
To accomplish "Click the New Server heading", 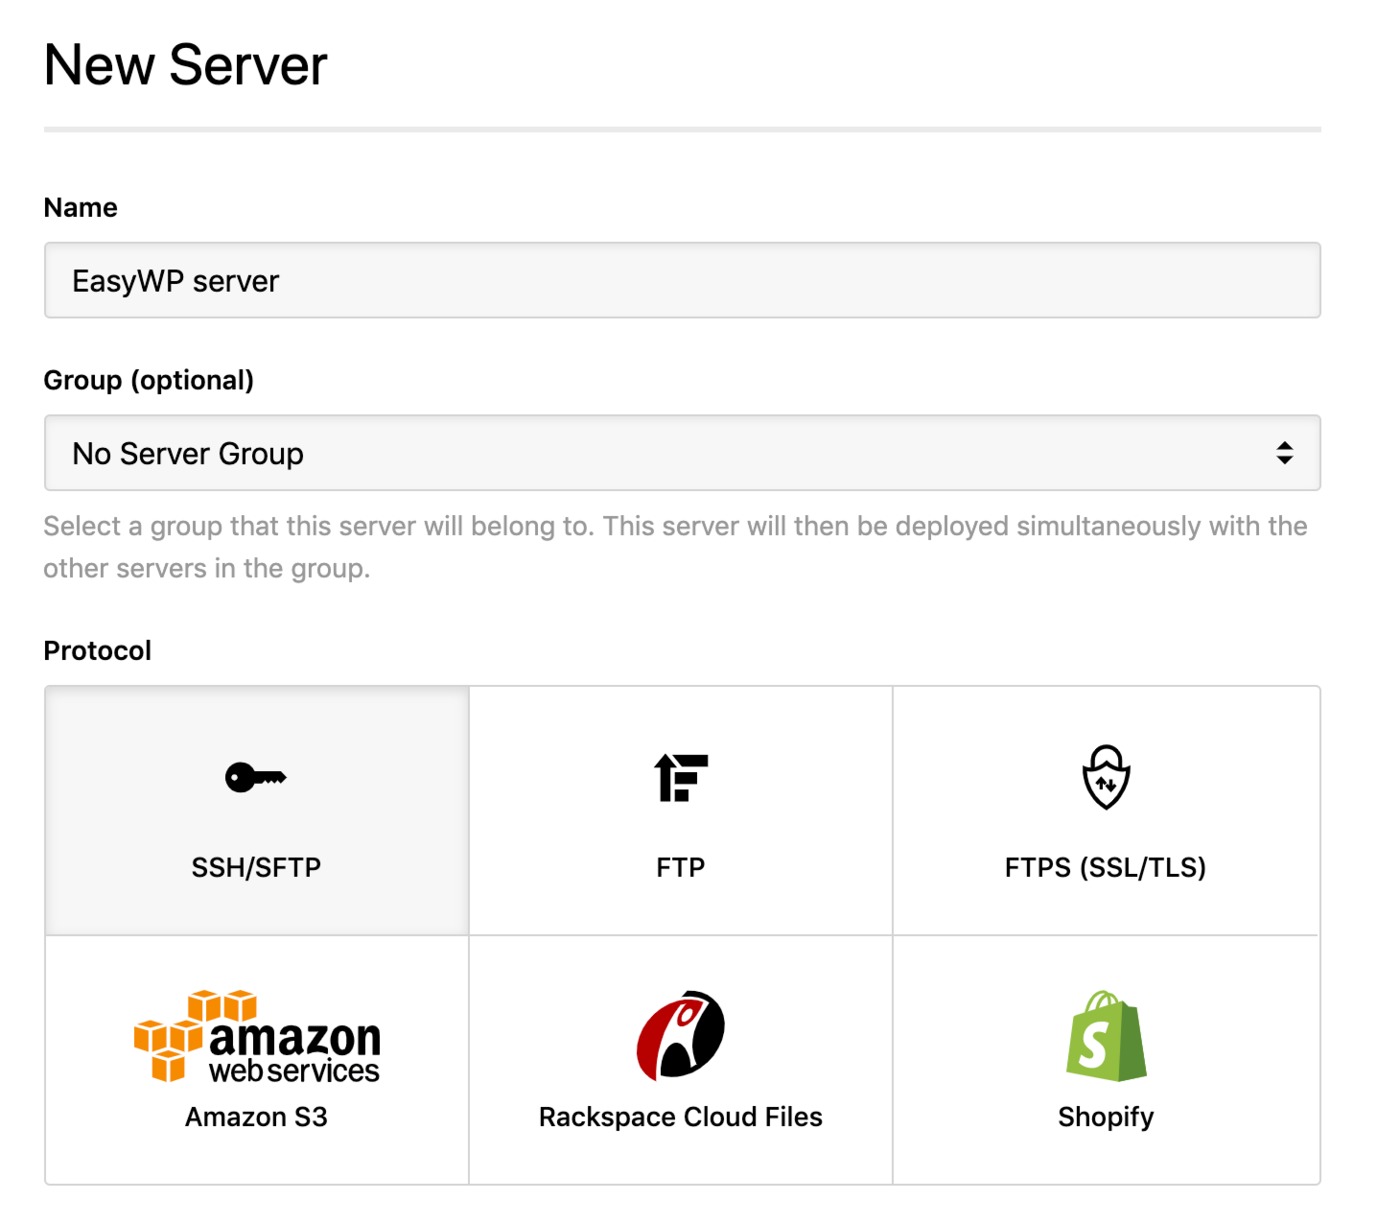I will (186, 65).
